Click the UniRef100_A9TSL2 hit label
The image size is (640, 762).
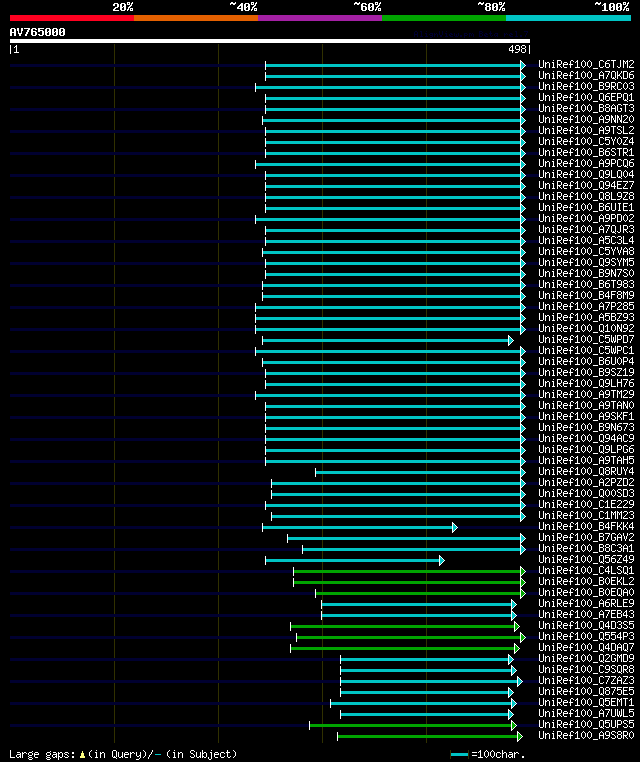[586, 130]
